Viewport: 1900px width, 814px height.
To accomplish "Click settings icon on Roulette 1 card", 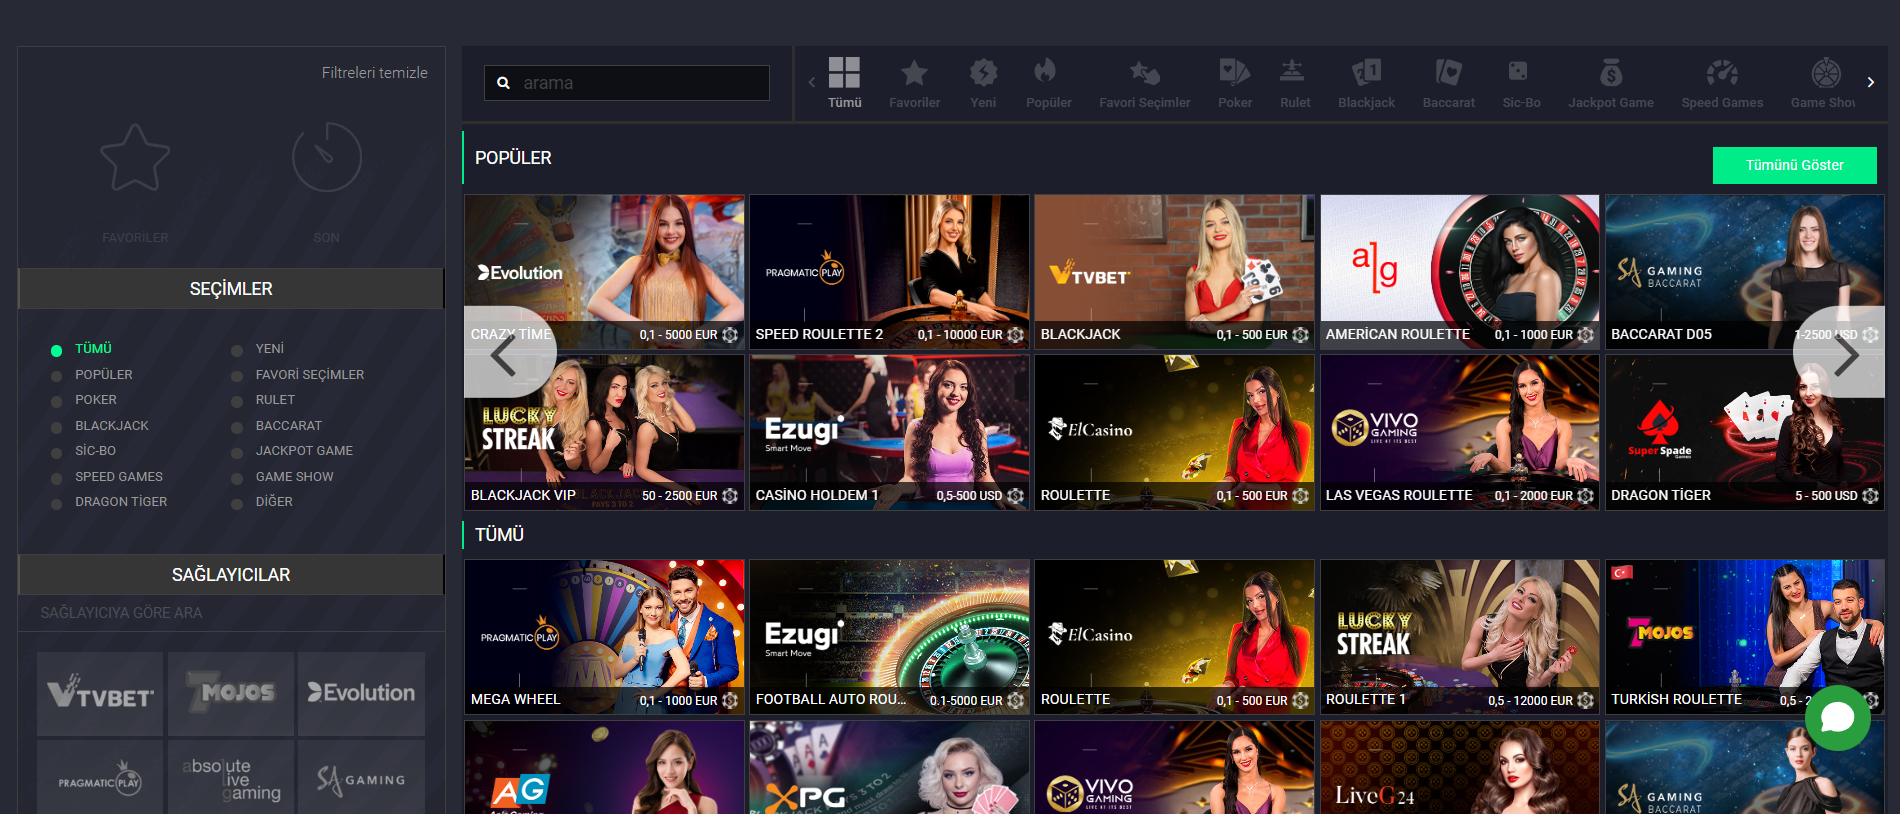I will 1585,701.
